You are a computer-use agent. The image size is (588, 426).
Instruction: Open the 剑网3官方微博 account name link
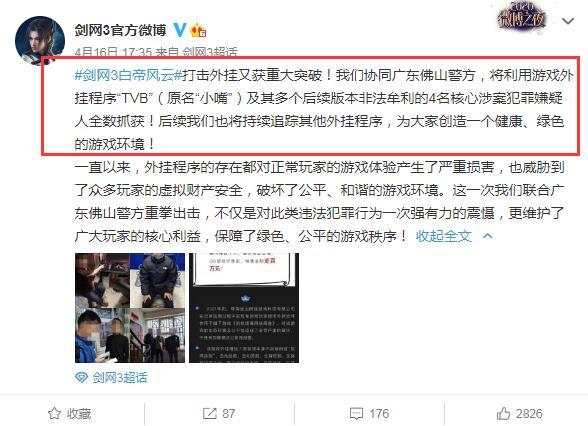(x=120, y=30)
